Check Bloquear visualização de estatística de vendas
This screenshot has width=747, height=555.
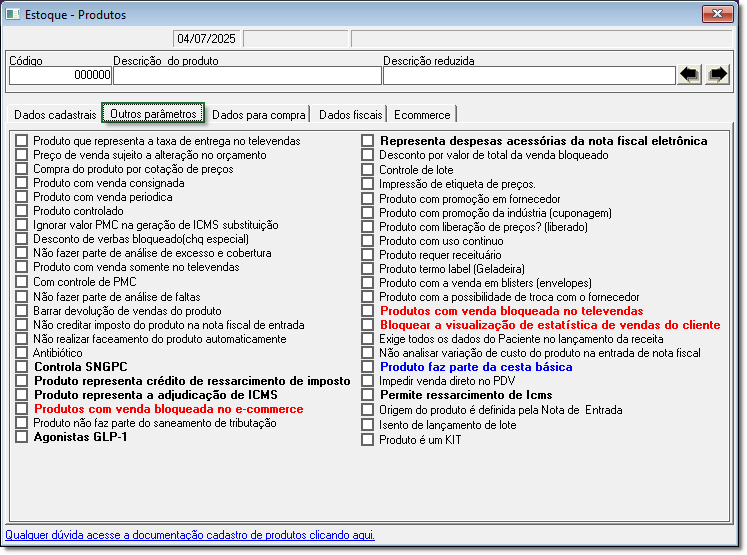(x=367, y=325)
